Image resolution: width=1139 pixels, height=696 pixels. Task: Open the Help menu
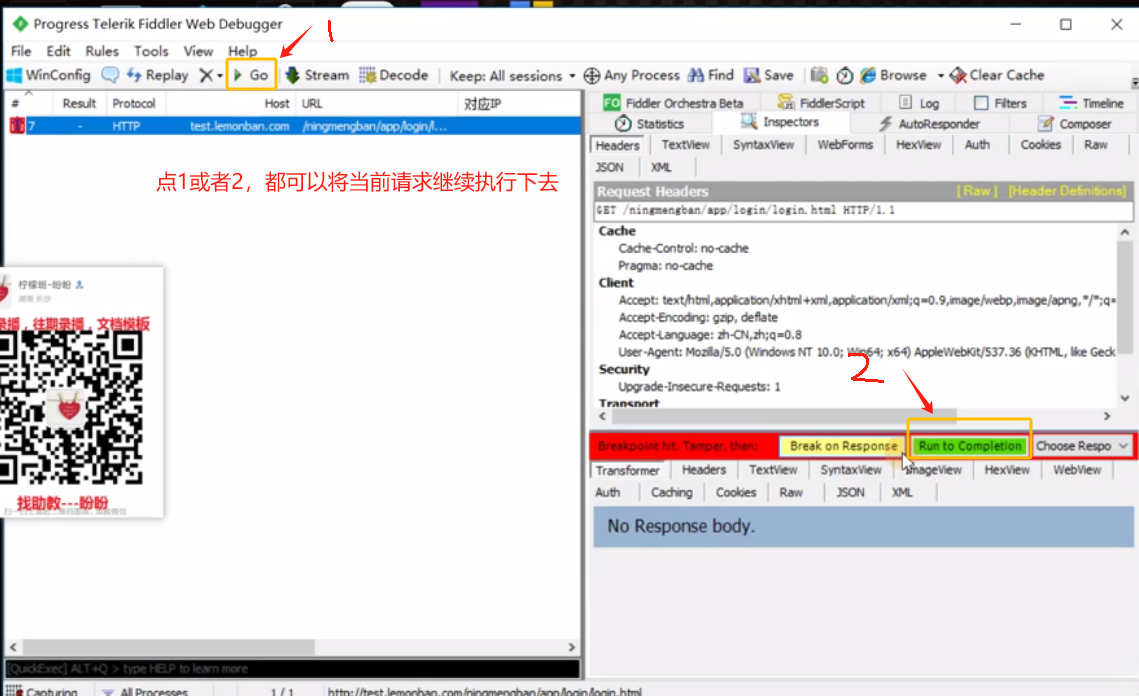[243, 51]
